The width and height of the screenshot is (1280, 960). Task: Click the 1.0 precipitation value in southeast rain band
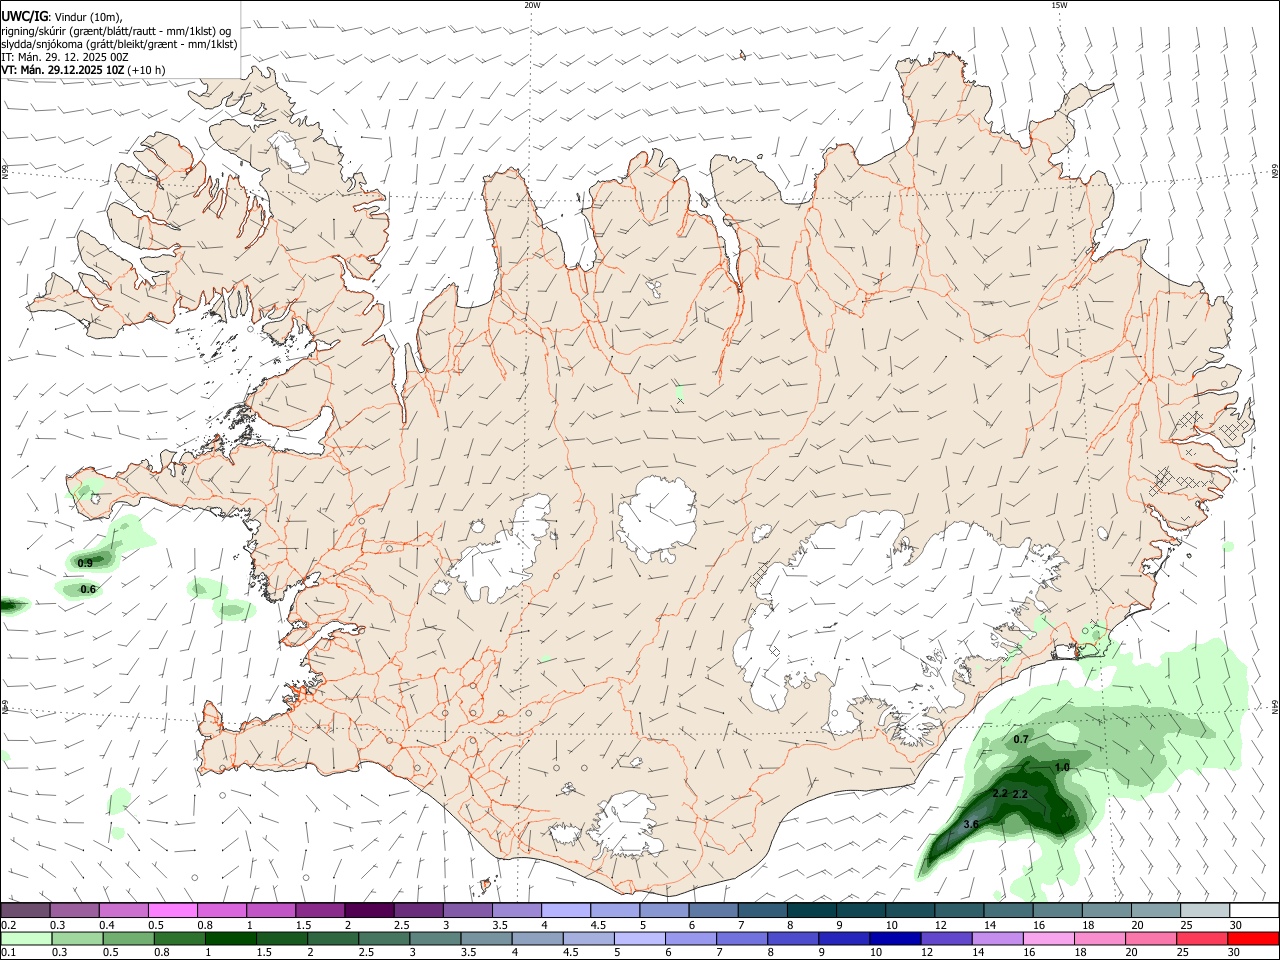pyautogui.click(x=1062, y=767)
